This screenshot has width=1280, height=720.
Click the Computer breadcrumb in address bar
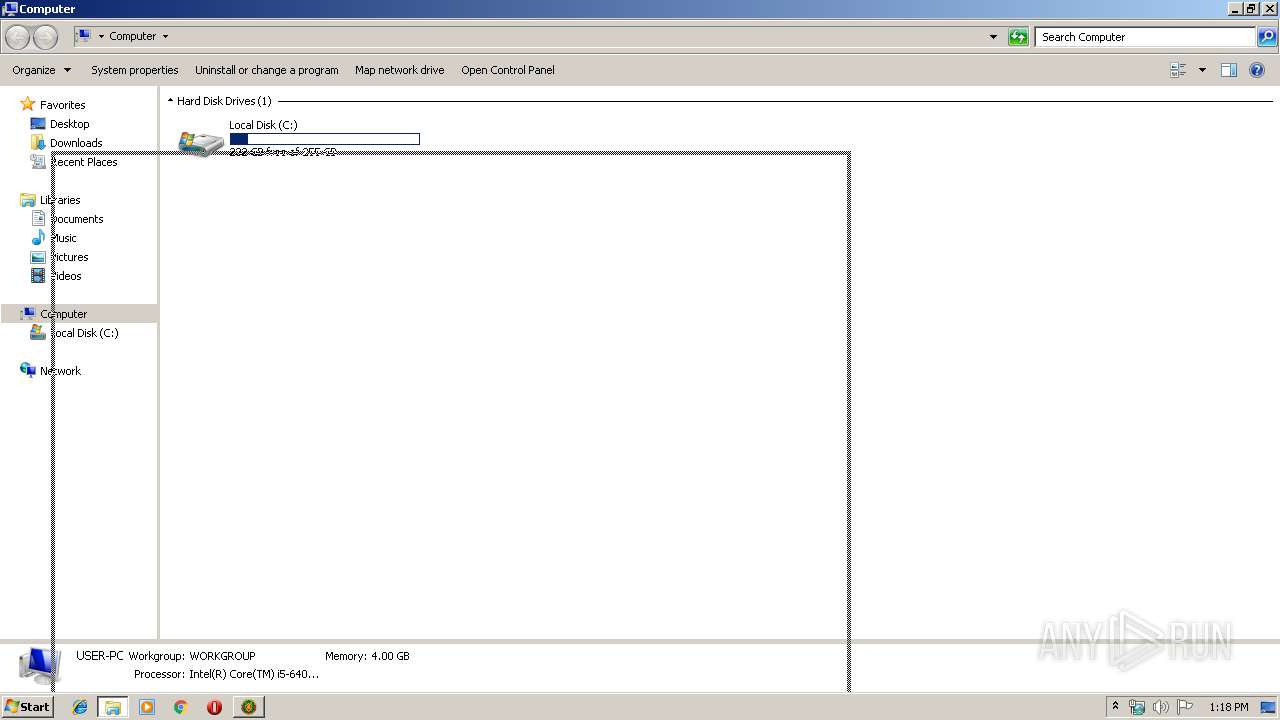[x=133, y=36]
